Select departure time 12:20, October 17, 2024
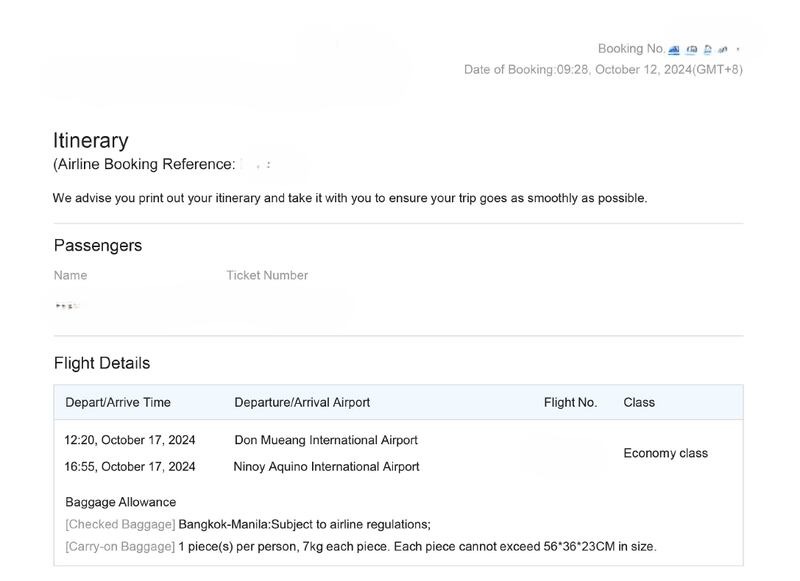 pyautogui.click(x=130, y=440)
